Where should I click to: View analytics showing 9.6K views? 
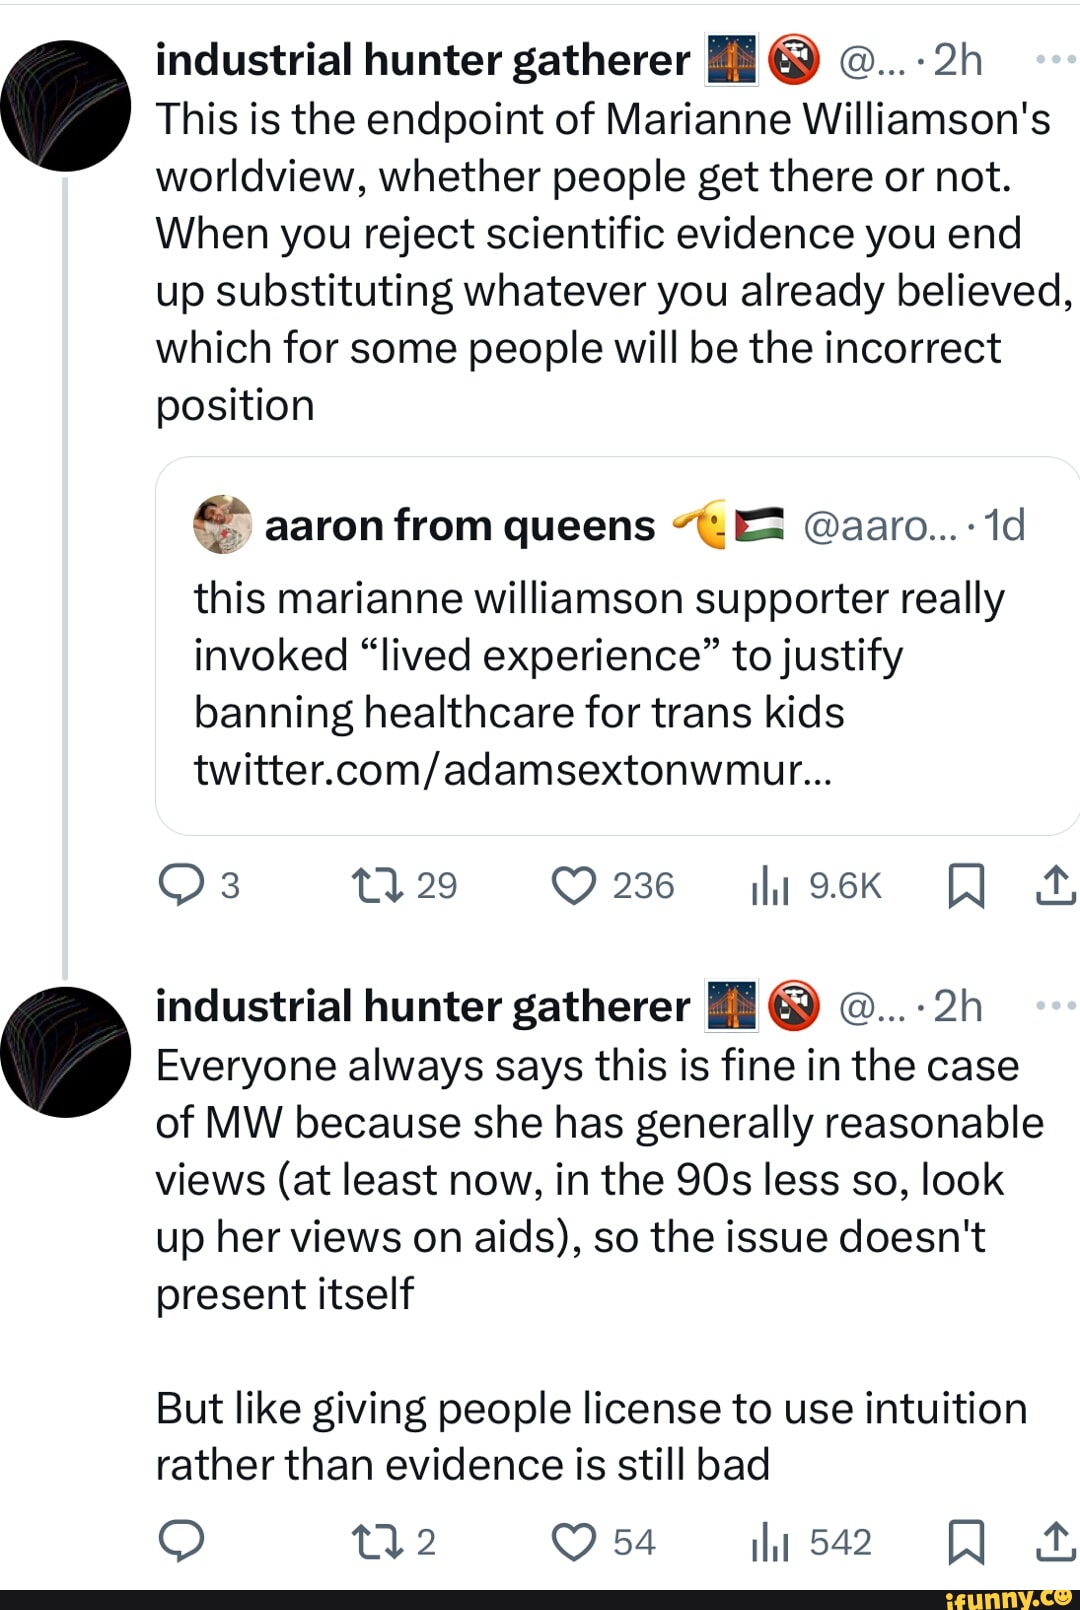[770, 886]
